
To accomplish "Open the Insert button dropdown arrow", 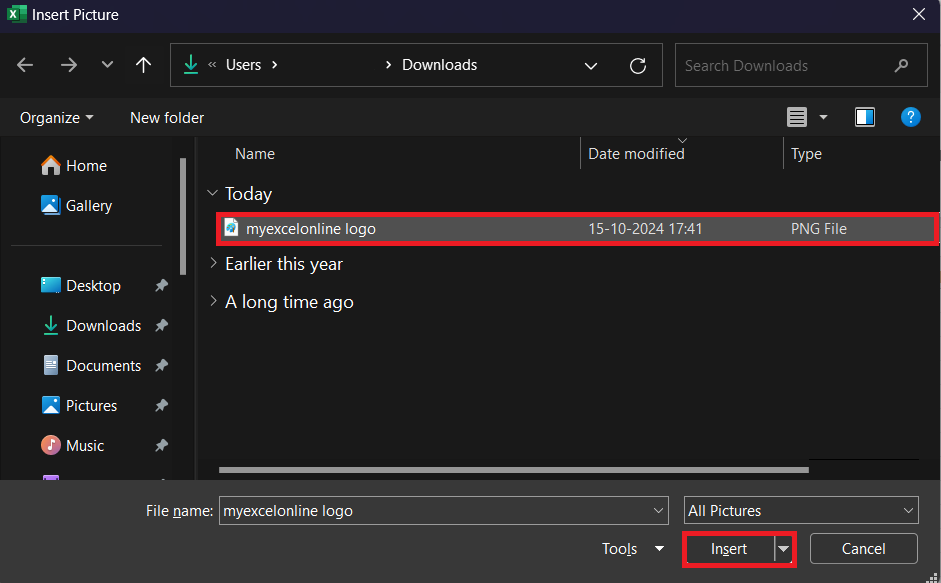I will [x=783, y=549].
